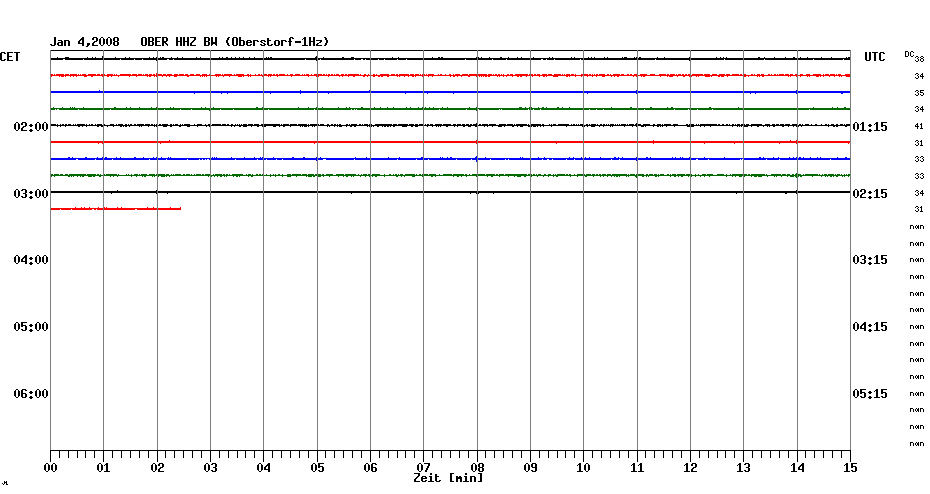Click the 'DC' column header
This screenshot has height=494, width=930.
(x=909, y=55)
